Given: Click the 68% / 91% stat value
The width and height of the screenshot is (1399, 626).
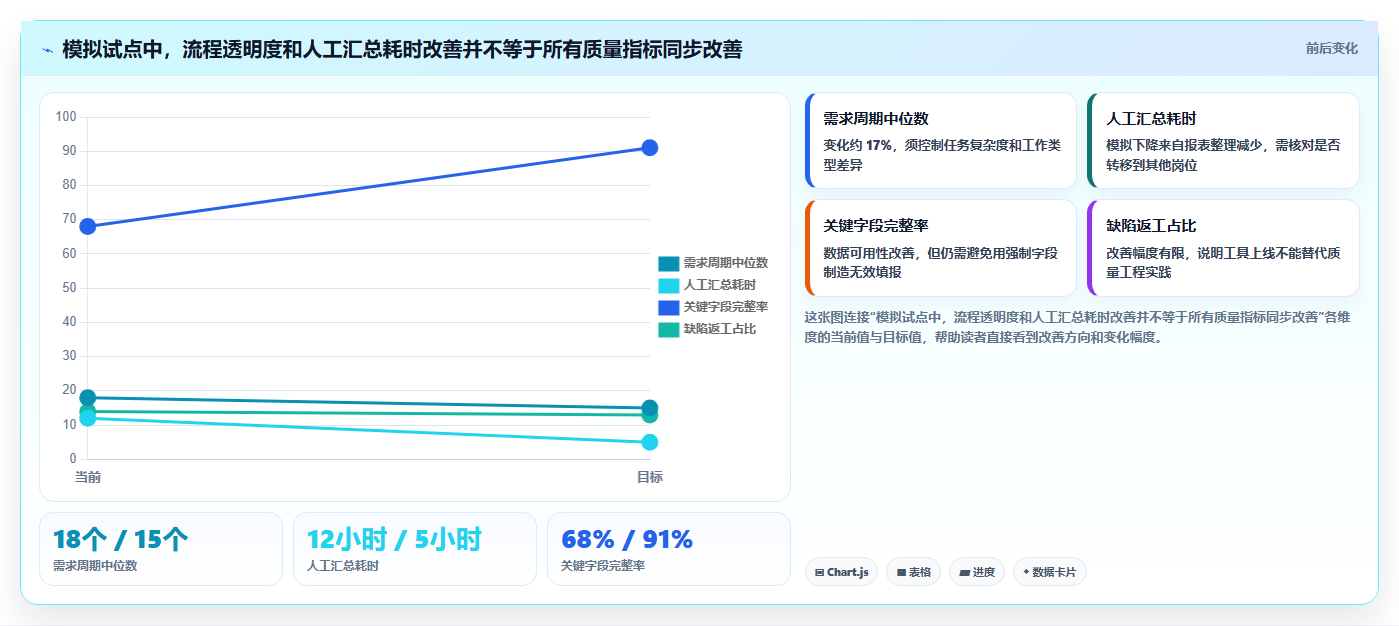Looking at the screenshot, I should (x=627, y=540).
